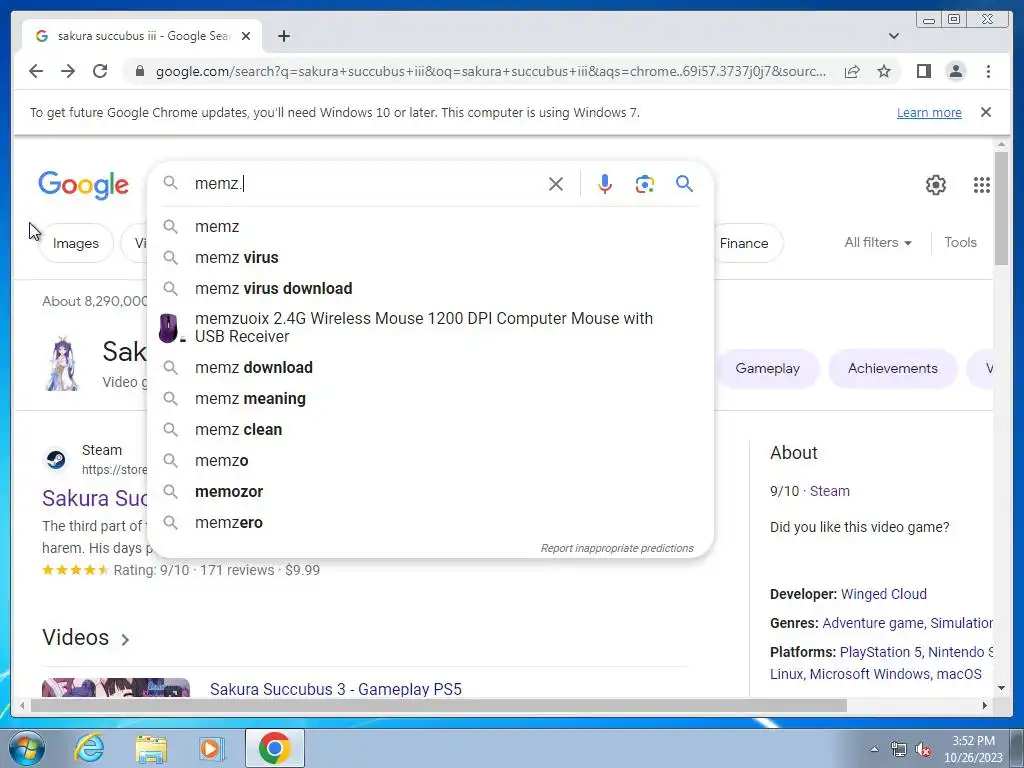Click the Sakura Succubus video thumbnail
1024x768 pixels.
pyautogui.click(x=116, y=688)
